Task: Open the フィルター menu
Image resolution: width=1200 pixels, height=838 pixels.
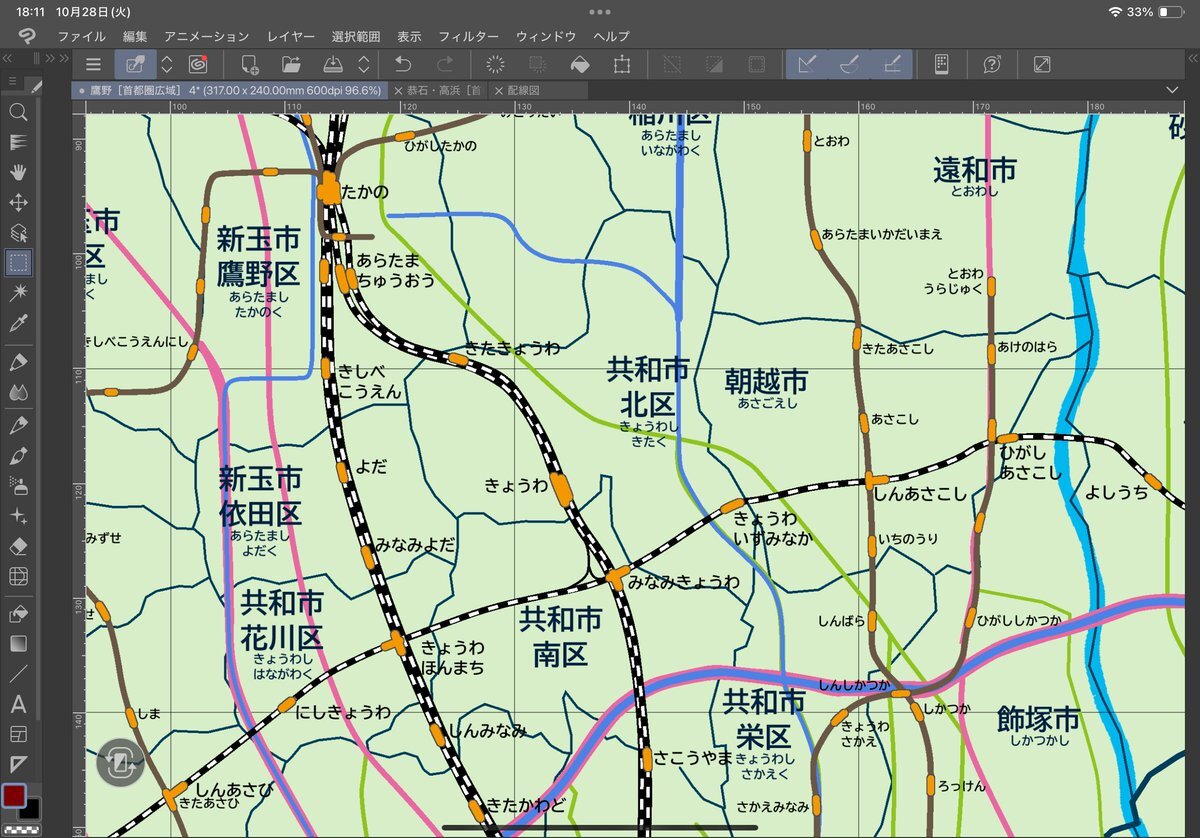Action: (468, 36)
